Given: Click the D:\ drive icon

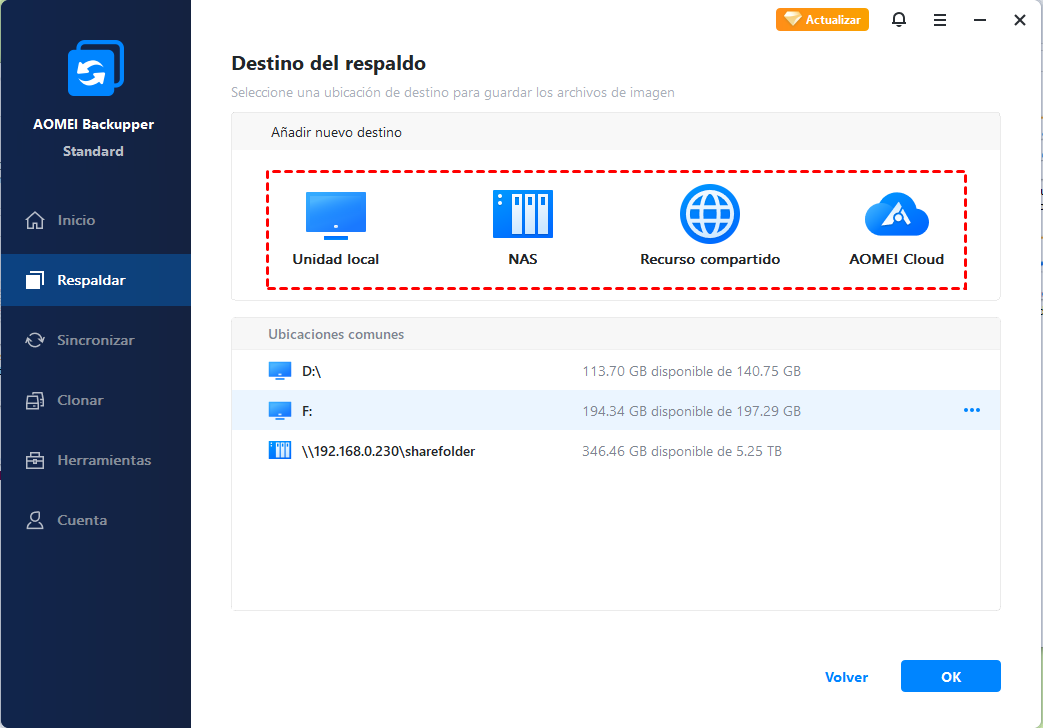Looking at the screenshot, I should pyautogui.click(x=279, y=371).
